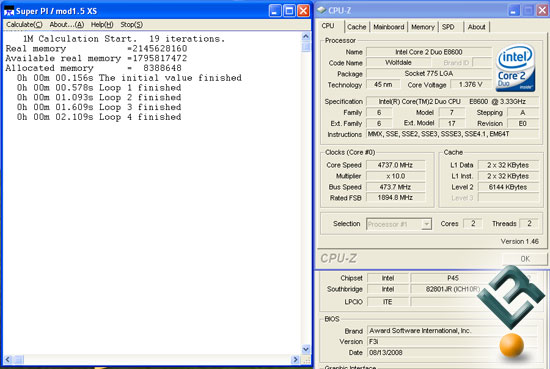The image size is (550, 369).
Task: Click the '1M Calculation Start' line
Action: (x=123, y=39)
